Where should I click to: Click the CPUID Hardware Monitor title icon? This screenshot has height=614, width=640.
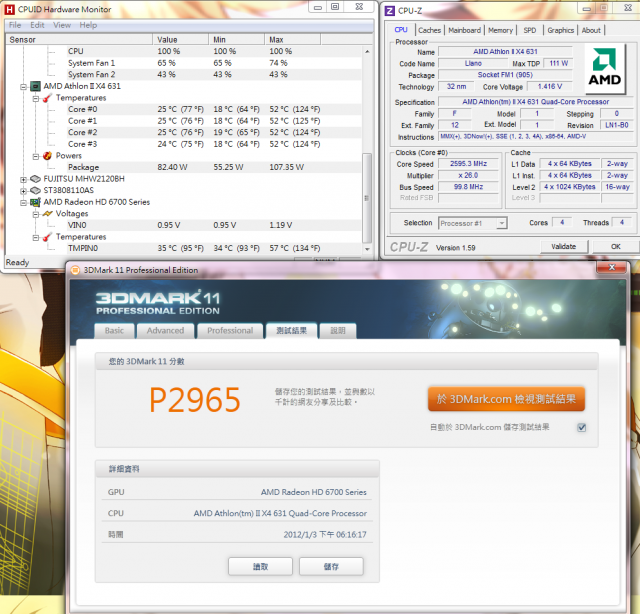click(x=9, y=9)
